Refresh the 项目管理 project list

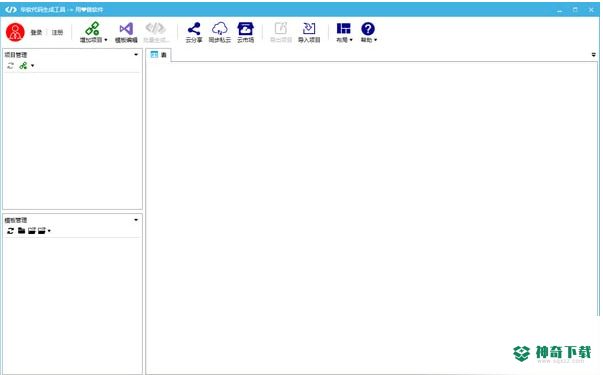click(x=10, y=66)
